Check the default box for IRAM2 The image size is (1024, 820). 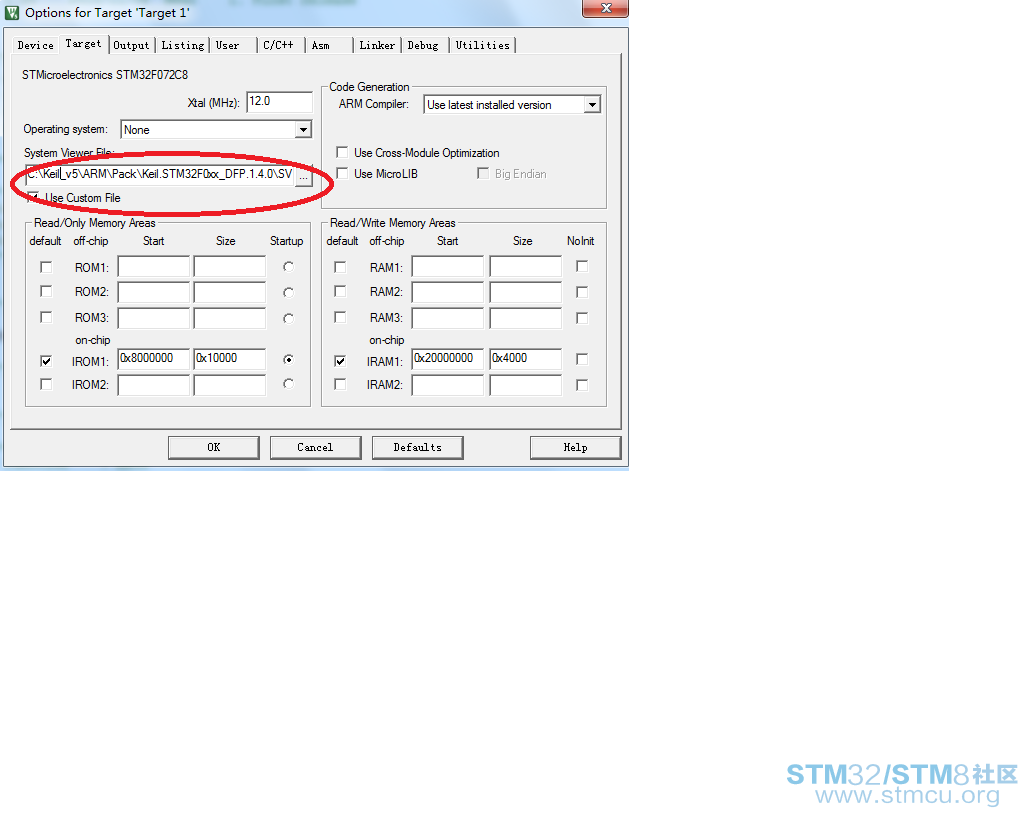tap(340, 385)
